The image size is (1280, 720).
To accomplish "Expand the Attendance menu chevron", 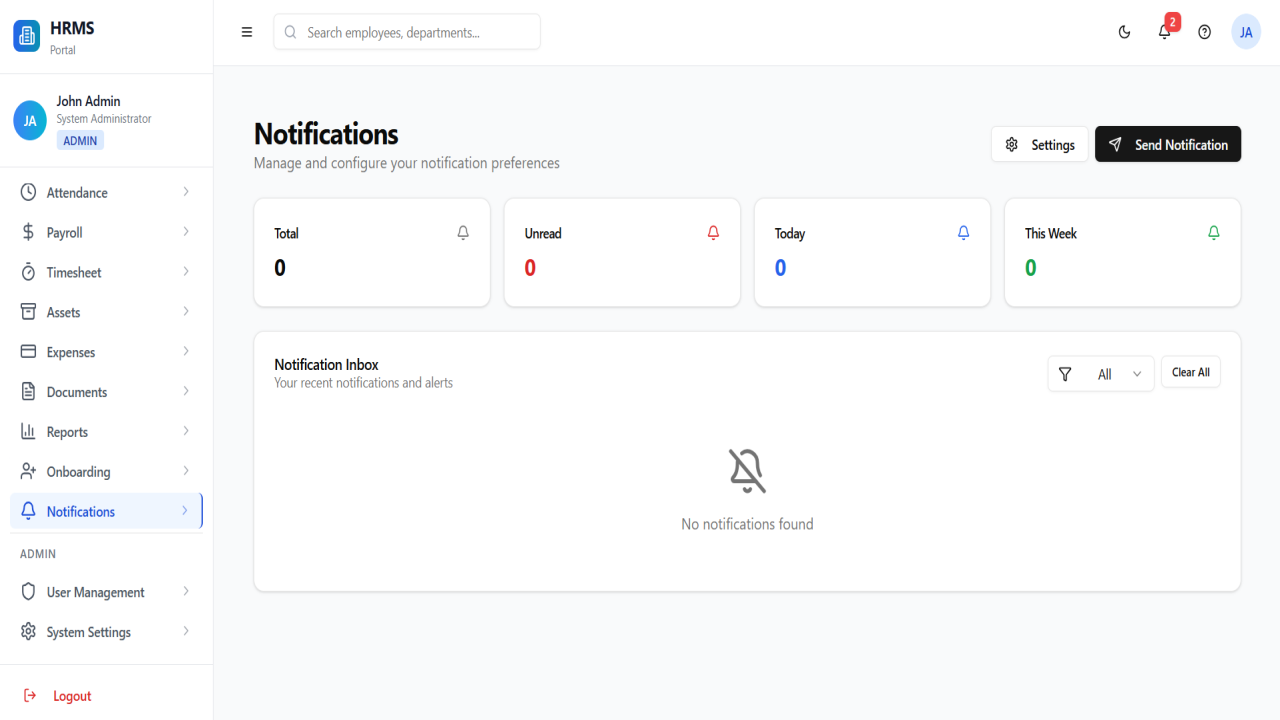I will (x=186, y=192).
